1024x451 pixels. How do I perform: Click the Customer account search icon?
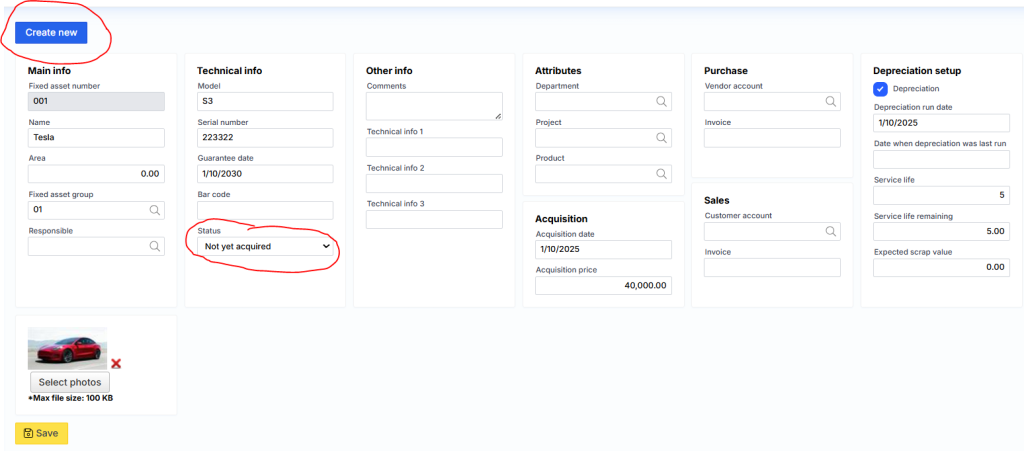pos(830,231)
